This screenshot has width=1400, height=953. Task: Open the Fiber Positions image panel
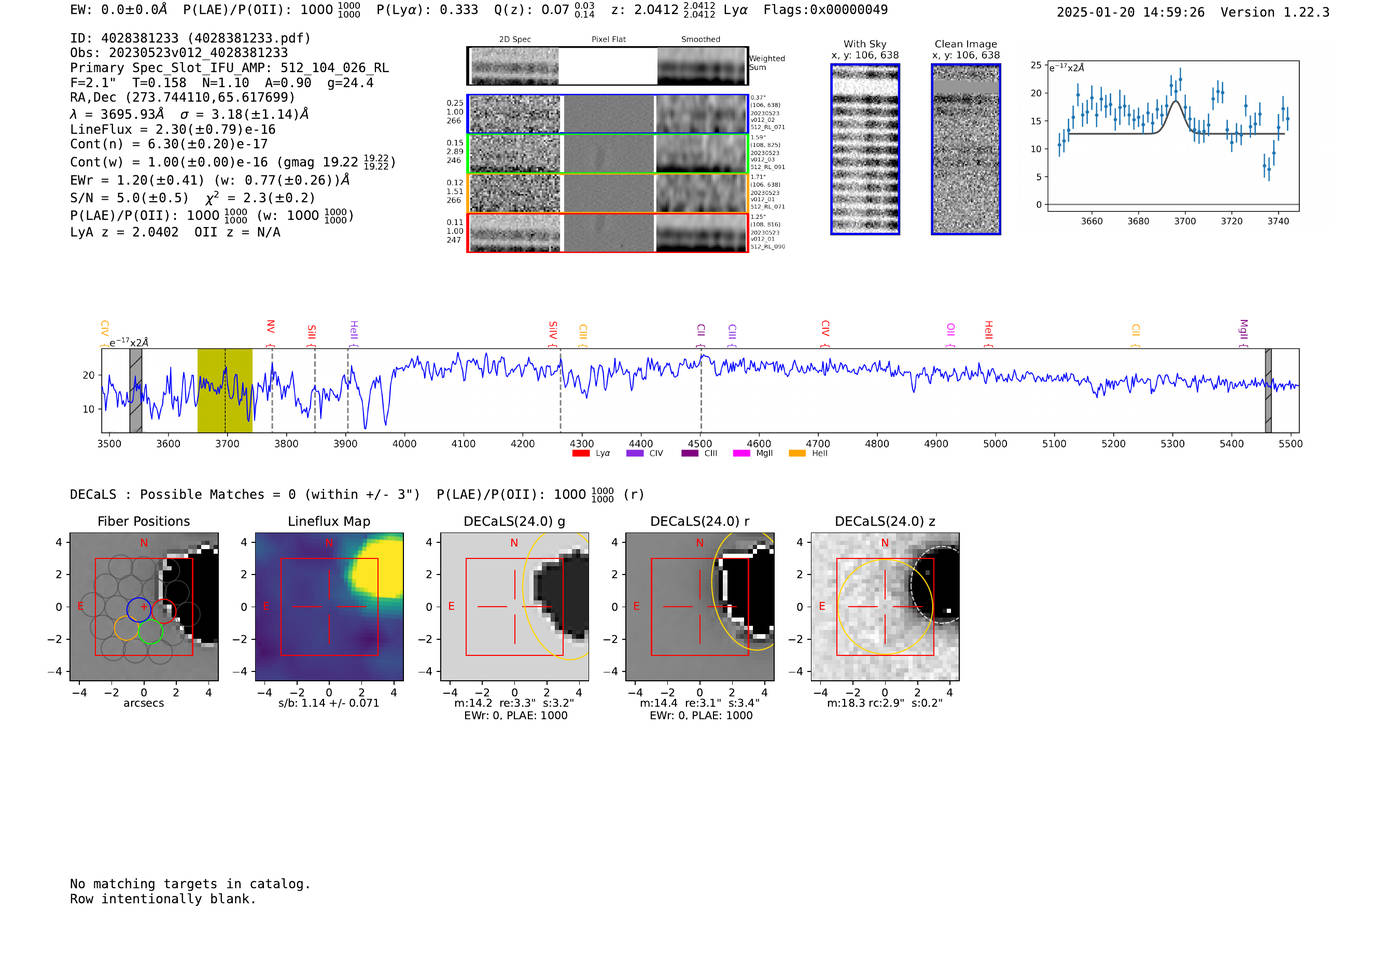click(144, 607)
